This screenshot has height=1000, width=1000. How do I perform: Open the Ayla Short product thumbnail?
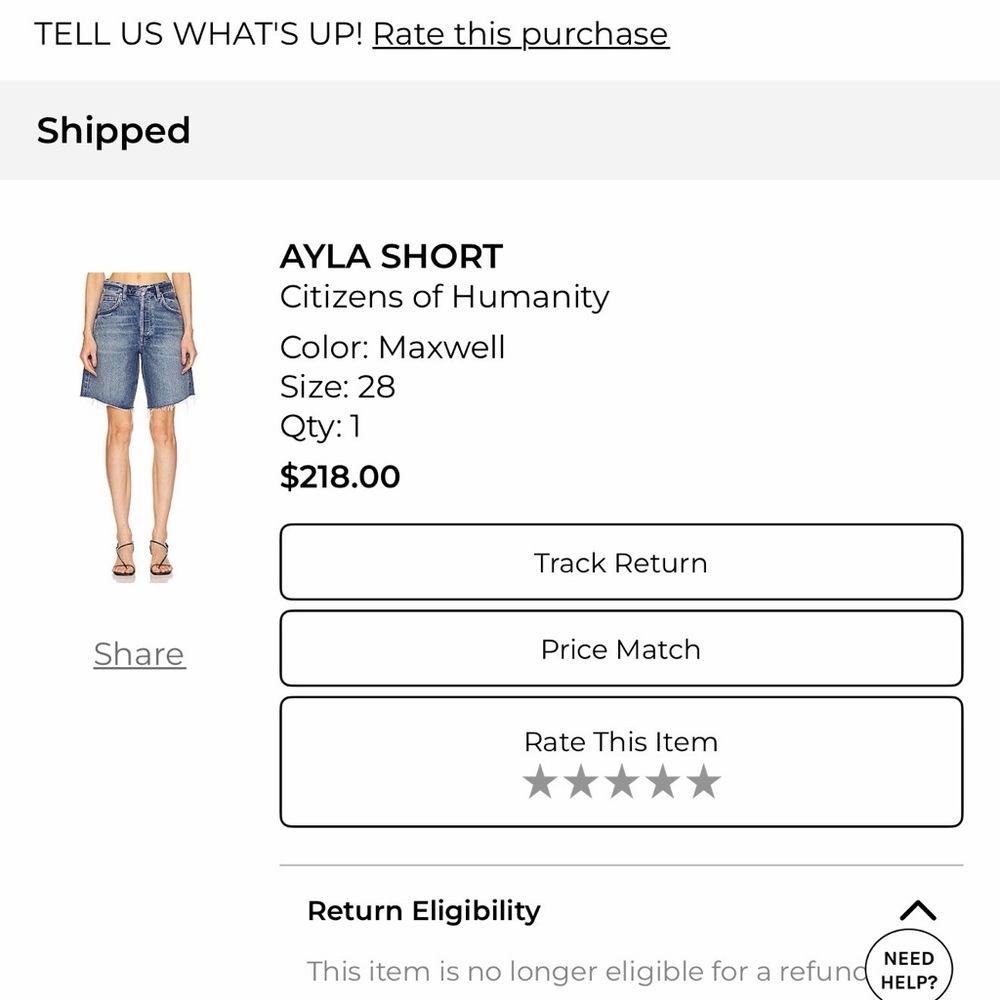click(x=139, y=427)
